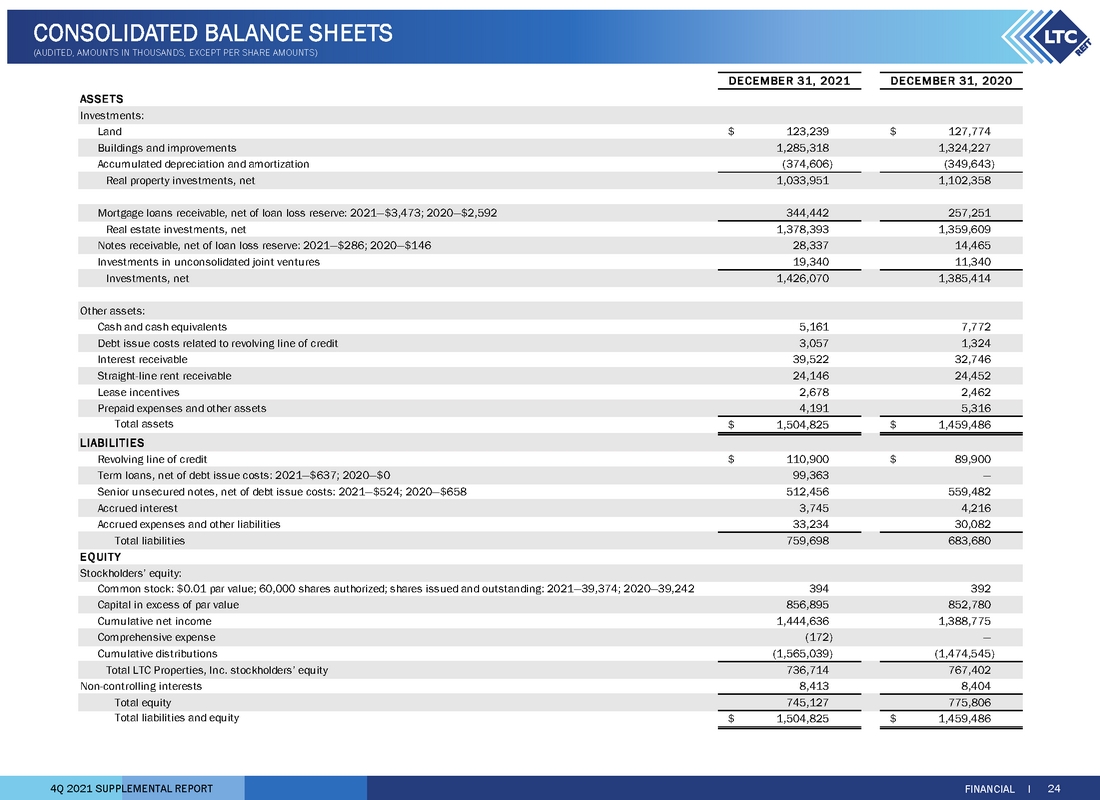Select total liabilities 2020 value 683,680
The image size is (1100, 800).
click(x=969, y=541)
